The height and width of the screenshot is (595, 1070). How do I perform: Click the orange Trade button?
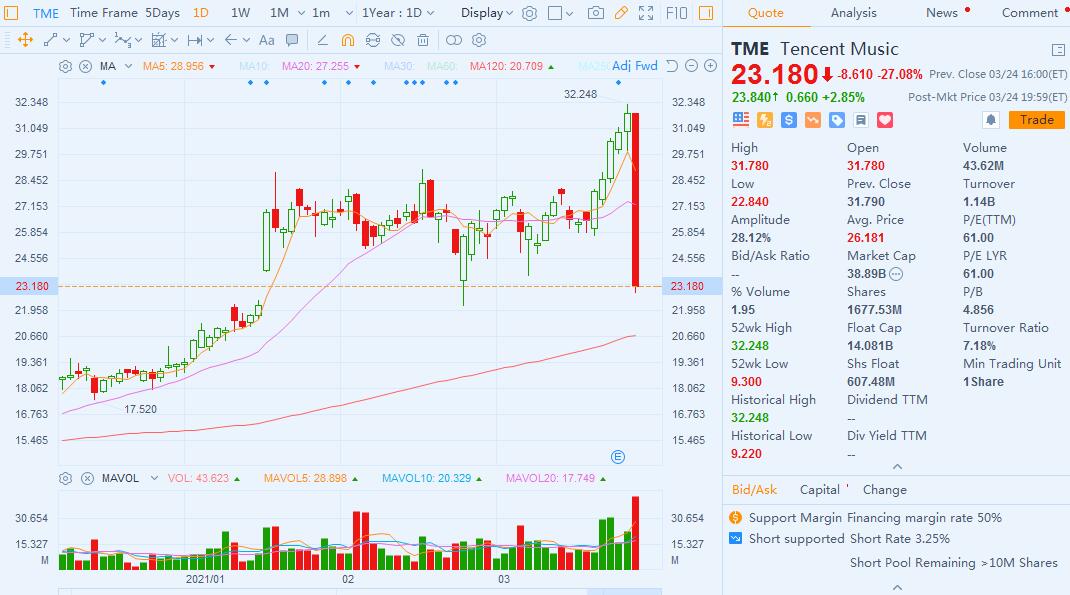1036,119
